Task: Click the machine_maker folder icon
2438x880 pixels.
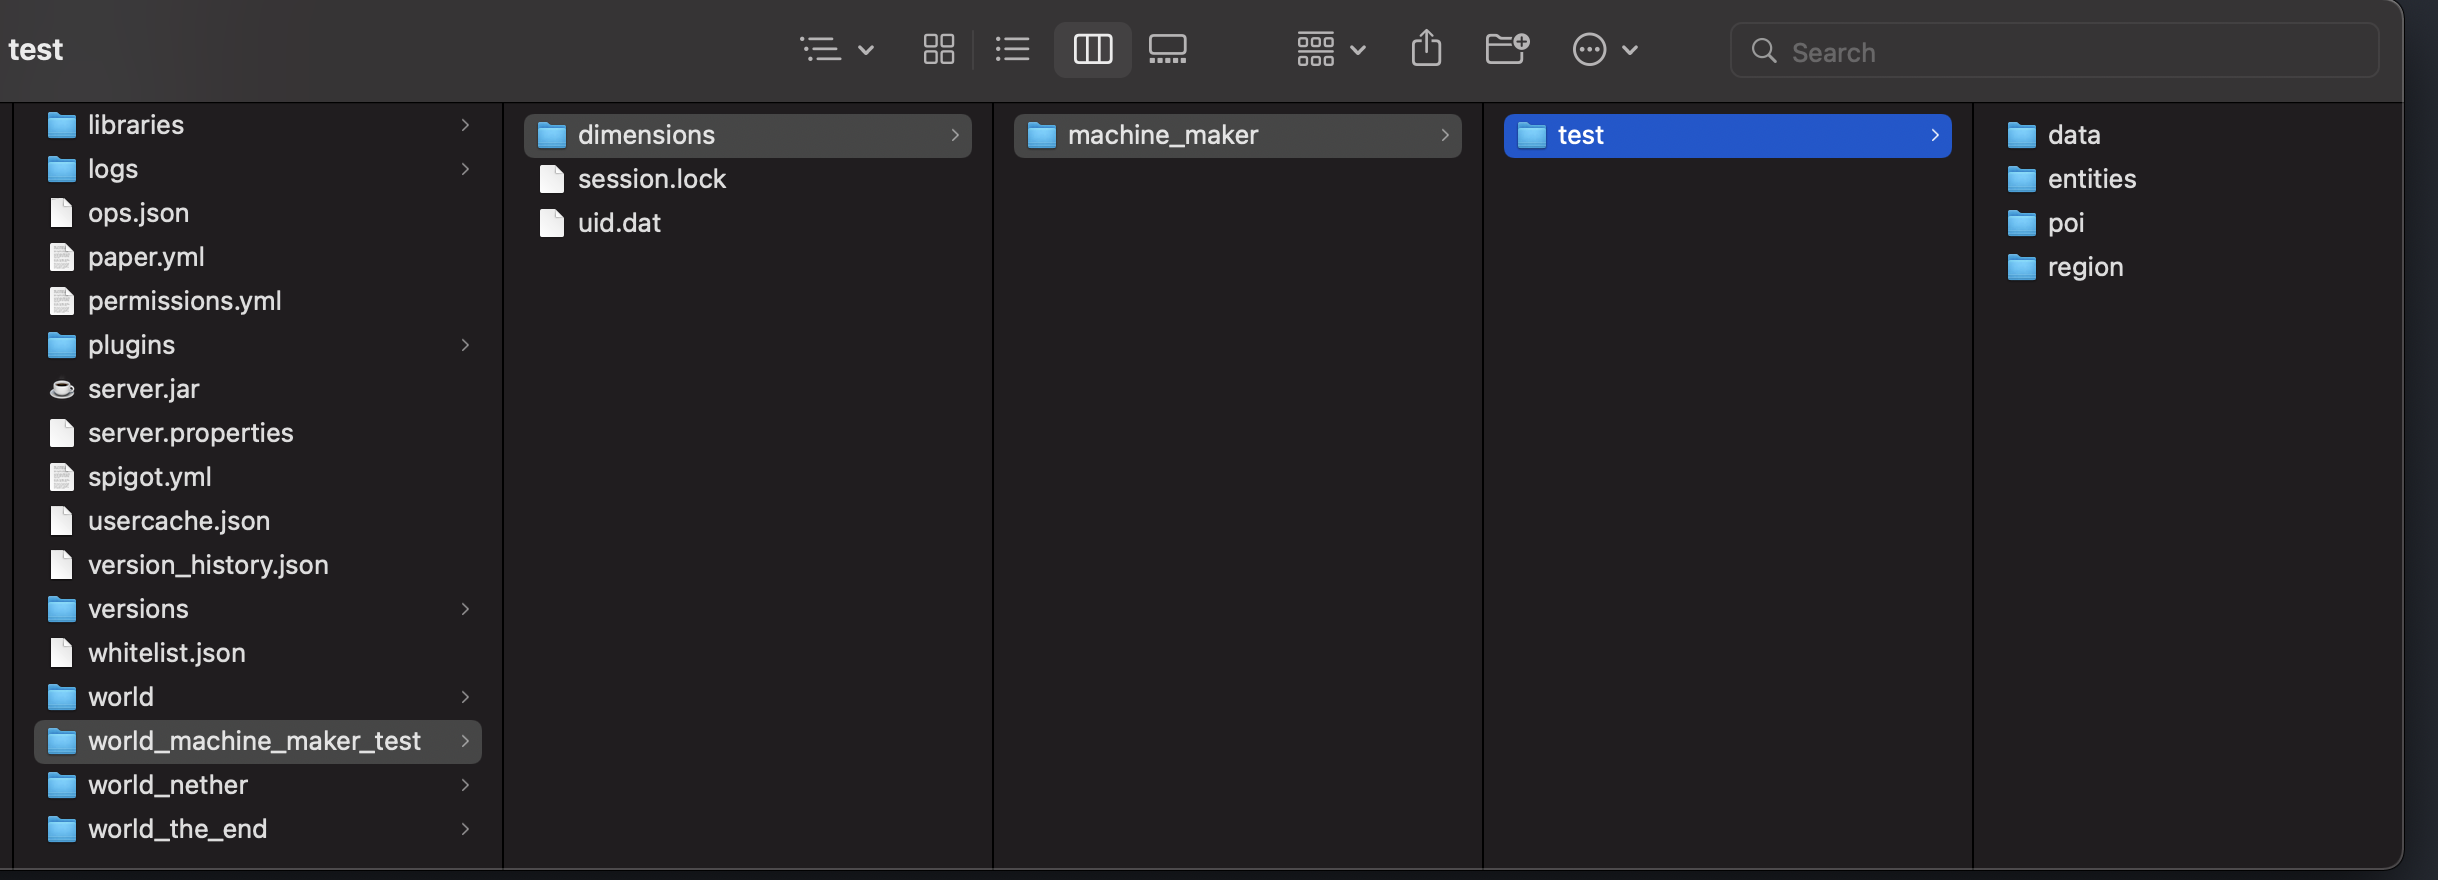Action: click(x=1042, y=135)
